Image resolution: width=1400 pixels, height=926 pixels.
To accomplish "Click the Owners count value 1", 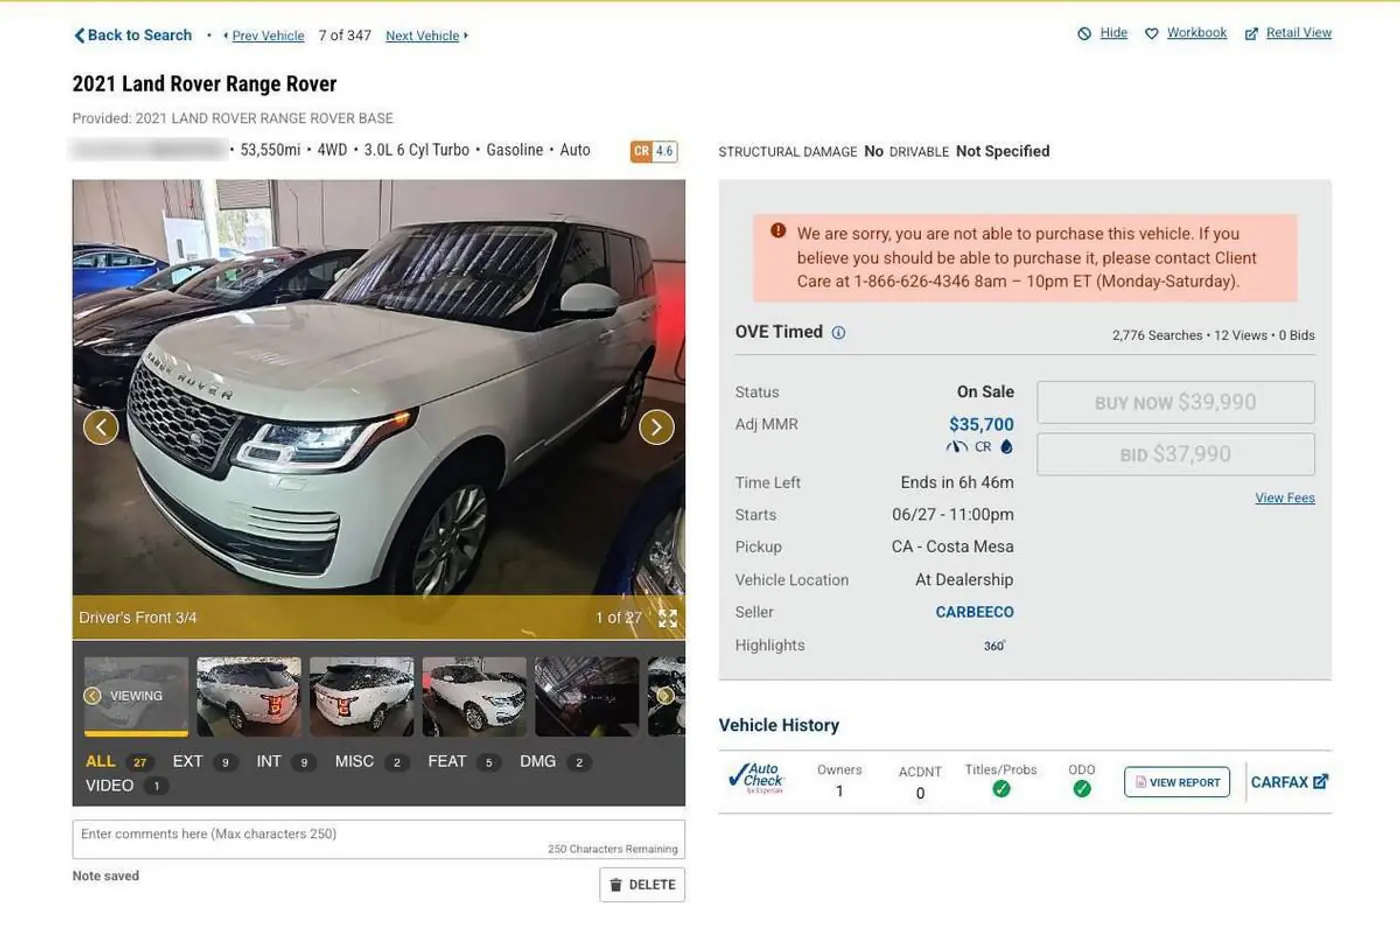I will [839, 791].
